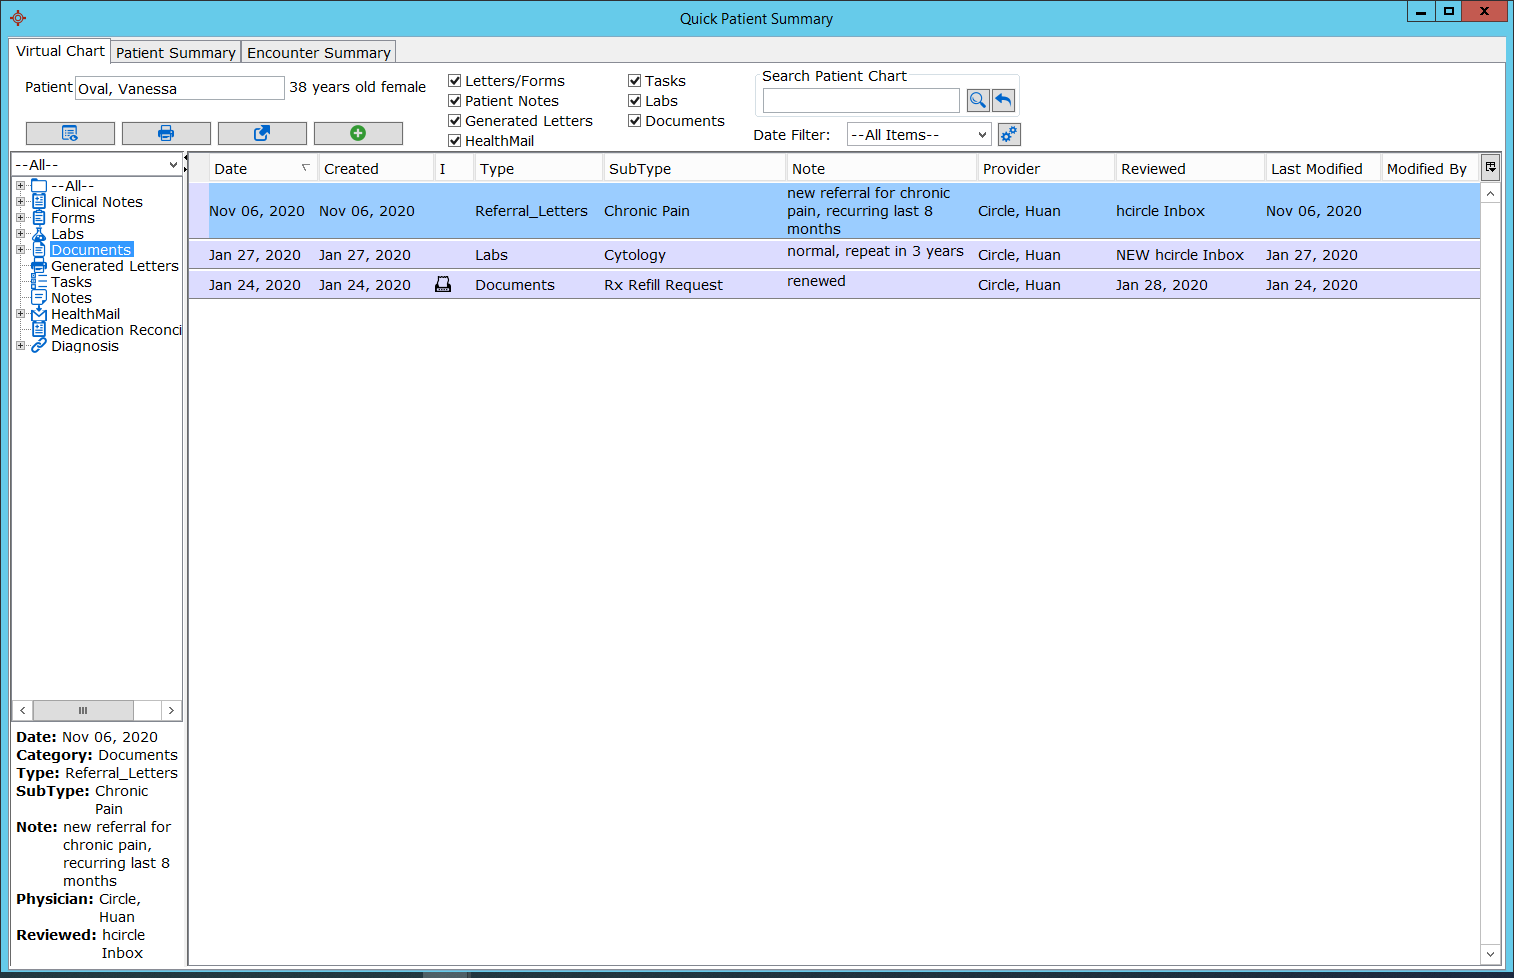Switch to the Patient Summary tab
Screen dimensions: 1514x978
[175, 52]
